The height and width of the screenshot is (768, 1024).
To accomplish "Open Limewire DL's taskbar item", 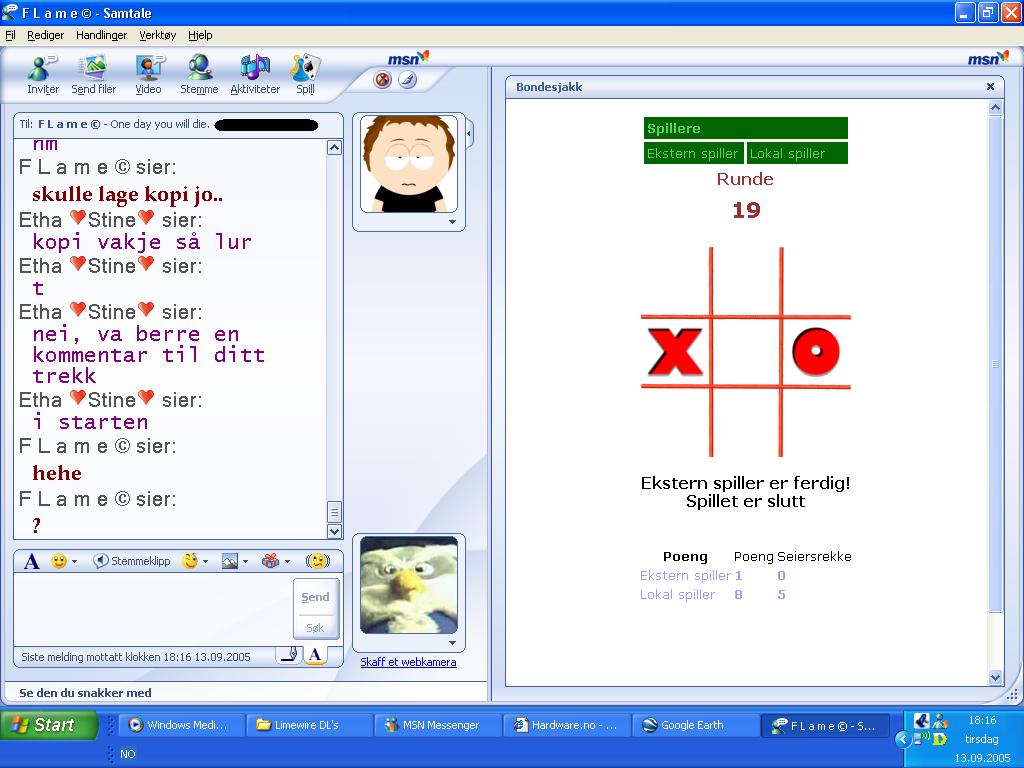I will click(309, 725).
